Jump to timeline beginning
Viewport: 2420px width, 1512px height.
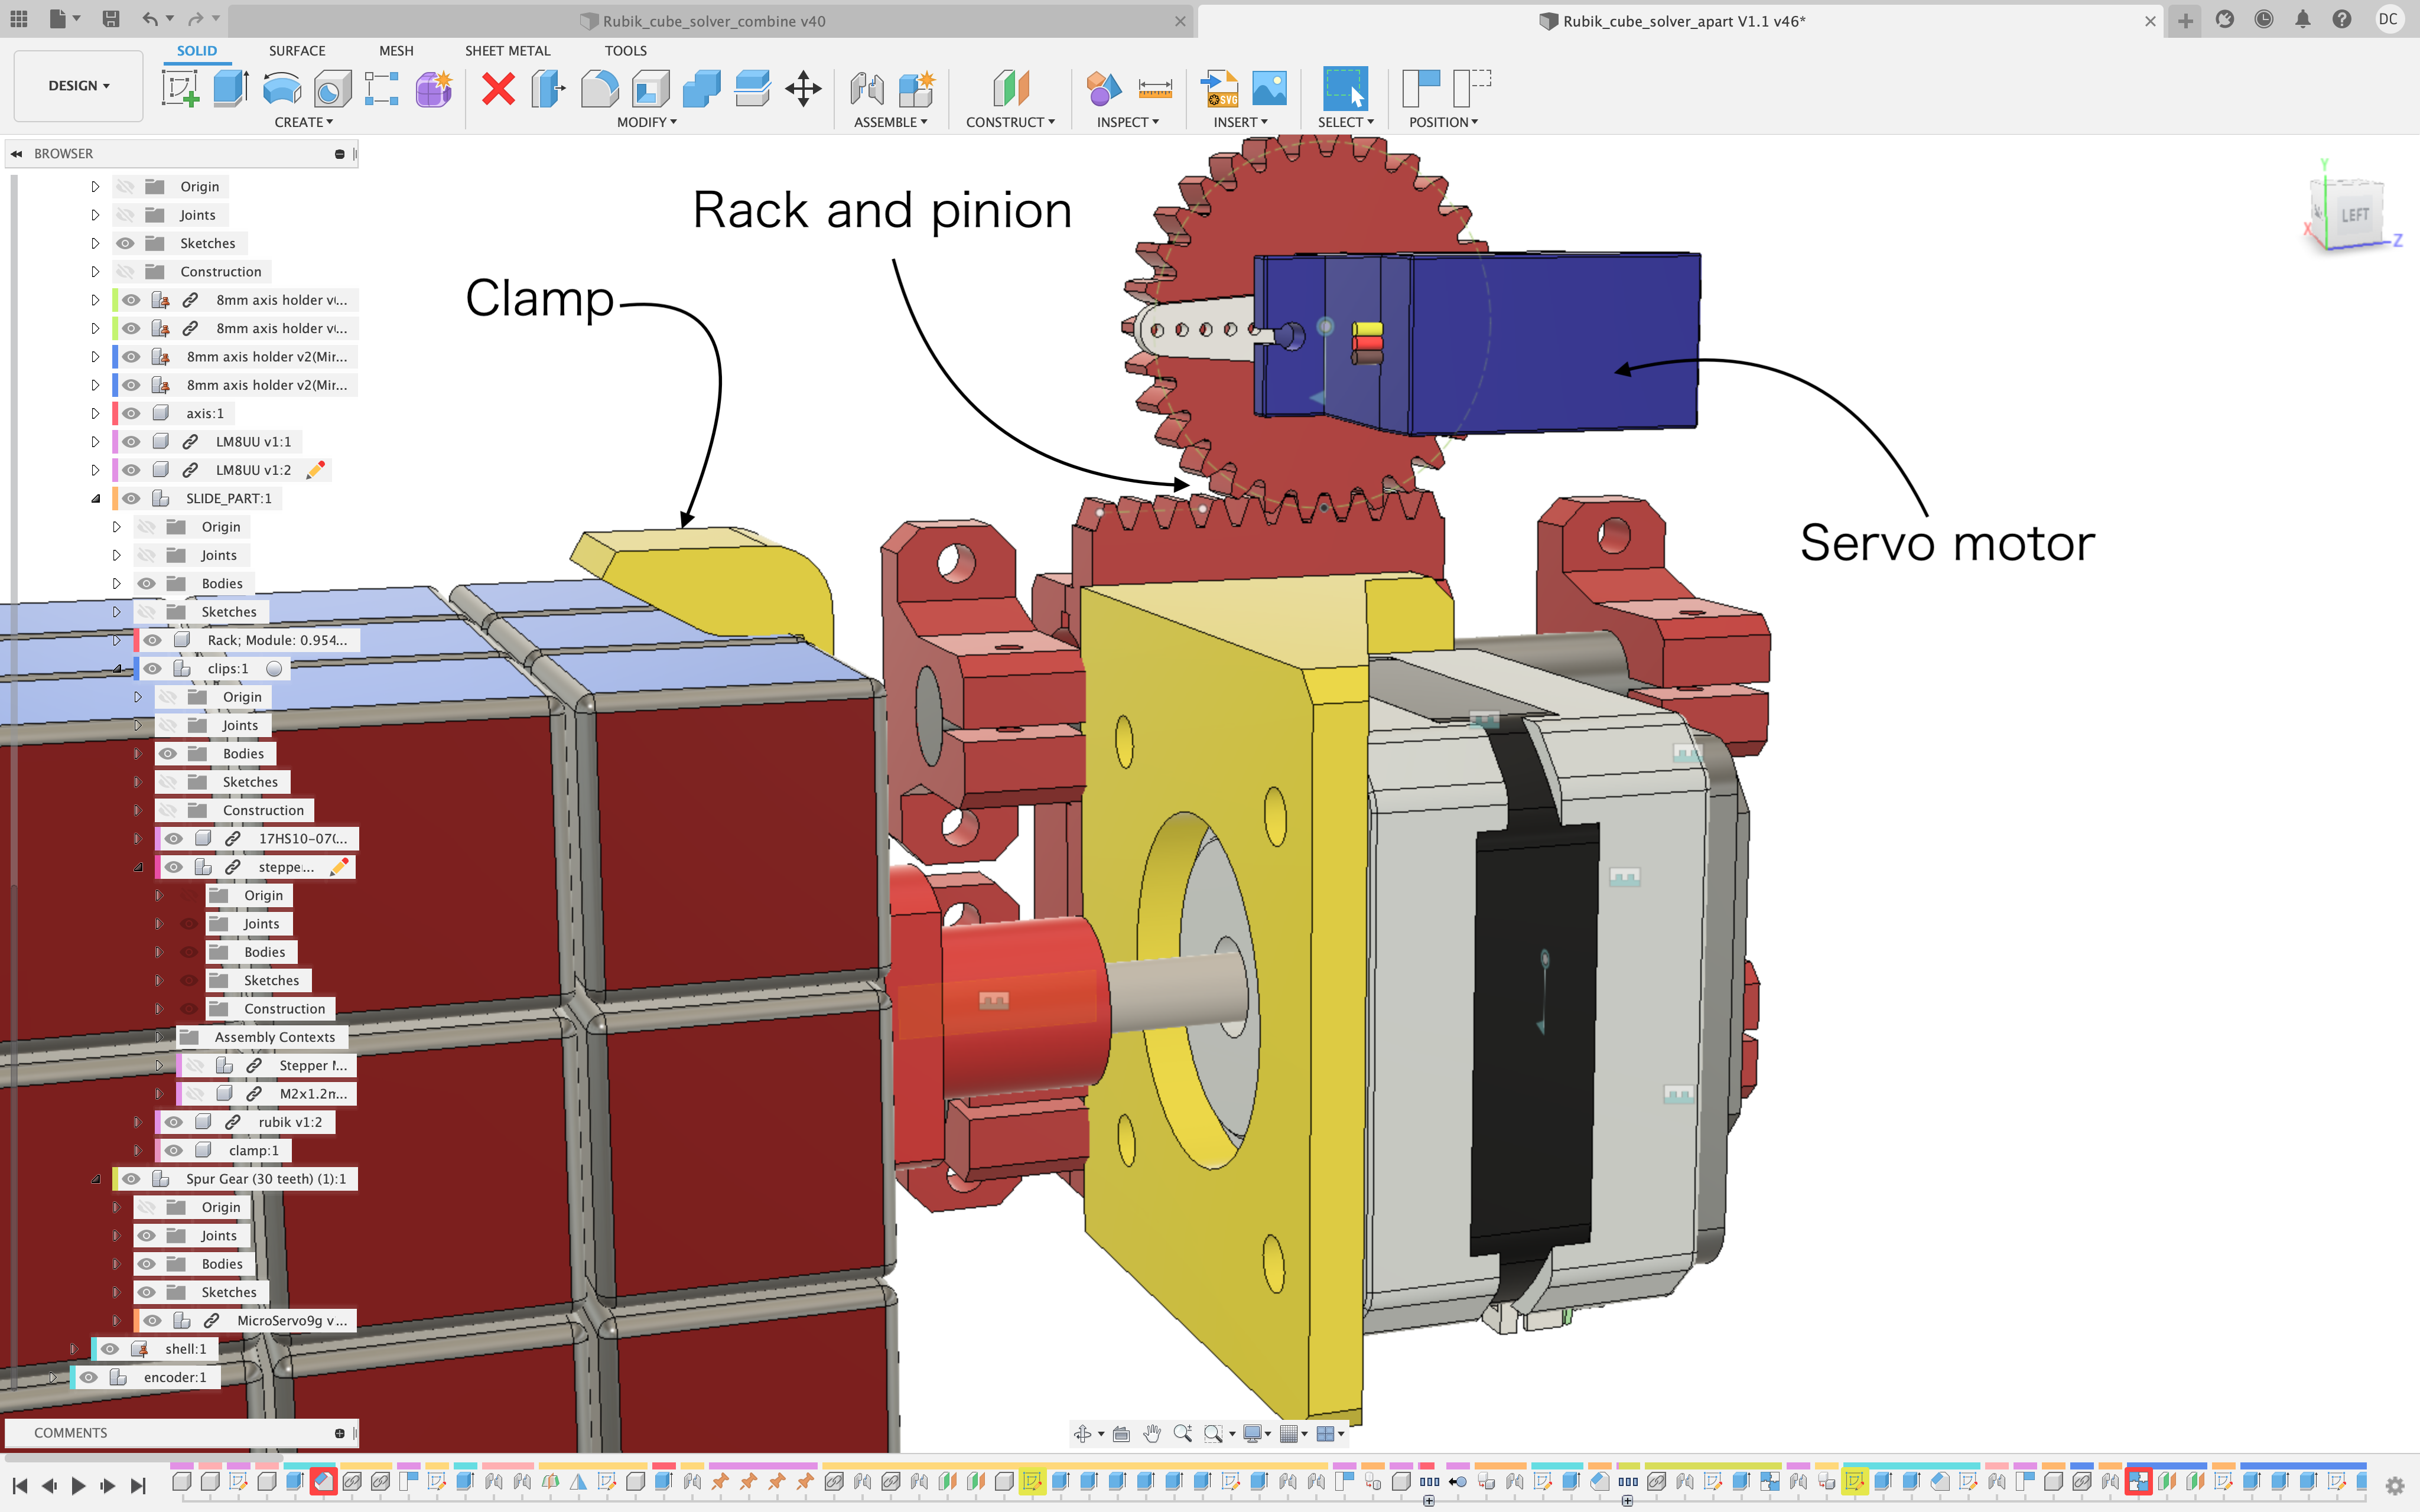click(x=20, y=1486)
